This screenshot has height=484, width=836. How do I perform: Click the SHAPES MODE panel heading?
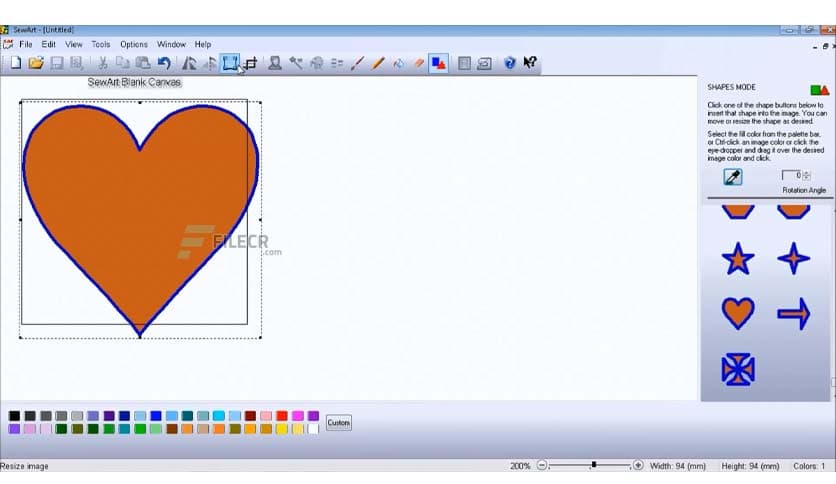732,87
